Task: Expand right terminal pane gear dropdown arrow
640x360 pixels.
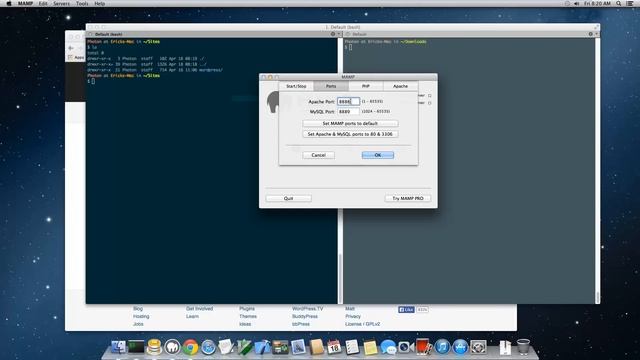Action: click(x=596, y=34)
